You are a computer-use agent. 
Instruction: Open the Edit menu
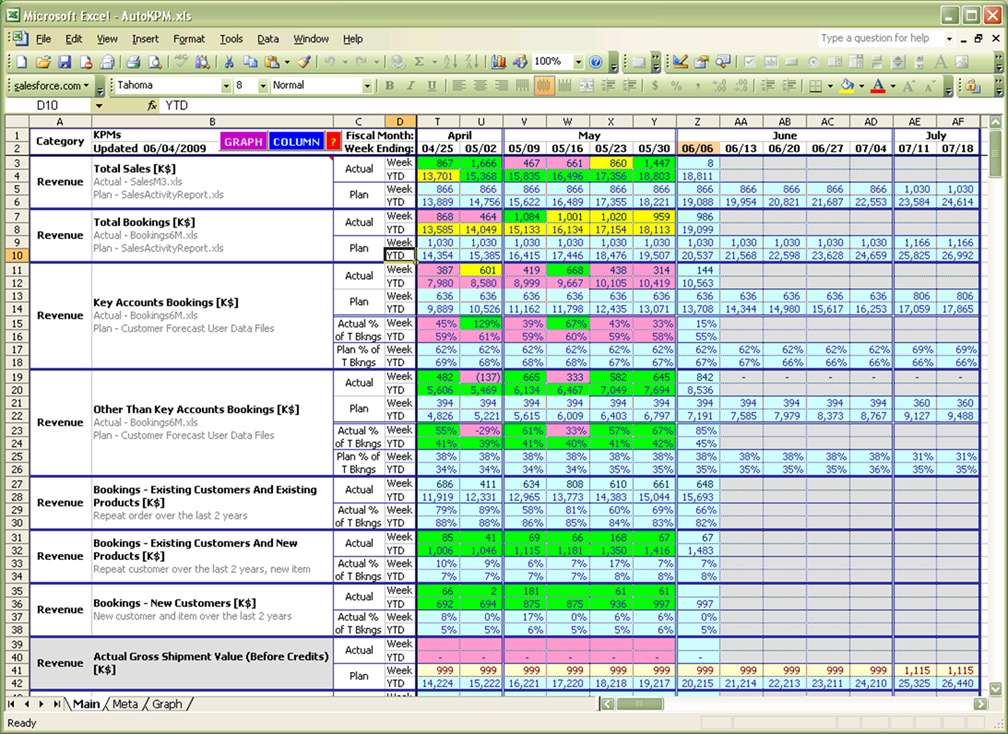[x=74, y=39]
